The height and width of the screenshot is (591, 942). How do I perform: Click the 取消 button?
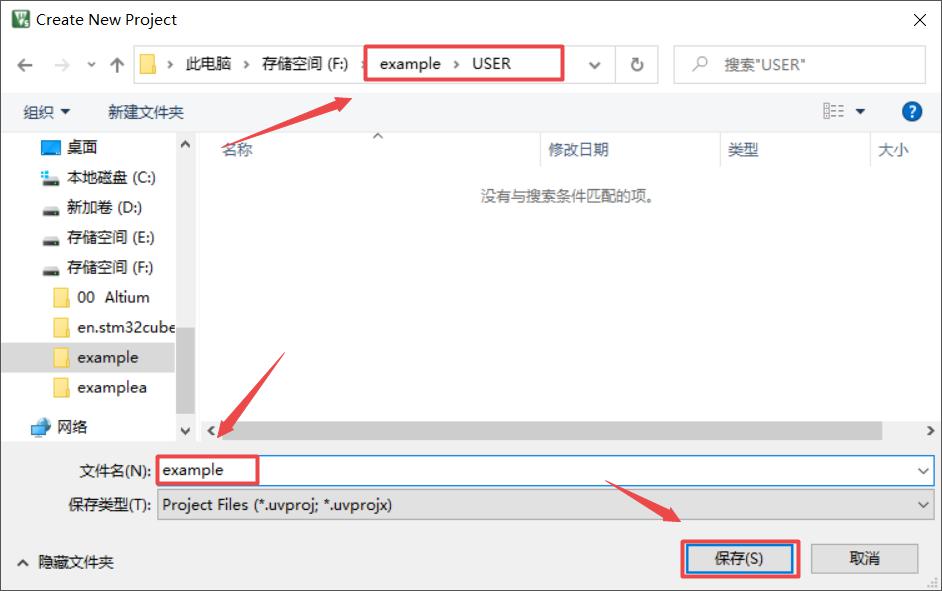[x=865, y=559]
